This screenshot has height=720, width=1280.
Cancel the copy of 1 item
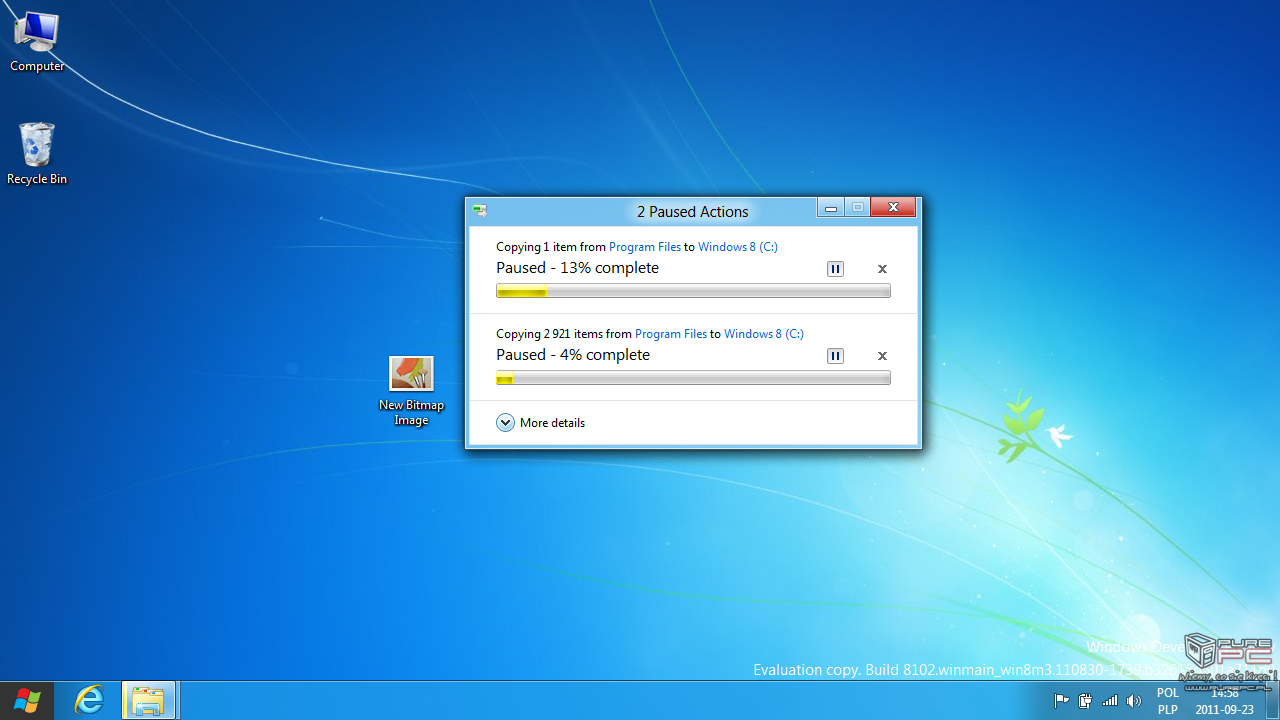[882, 269]
